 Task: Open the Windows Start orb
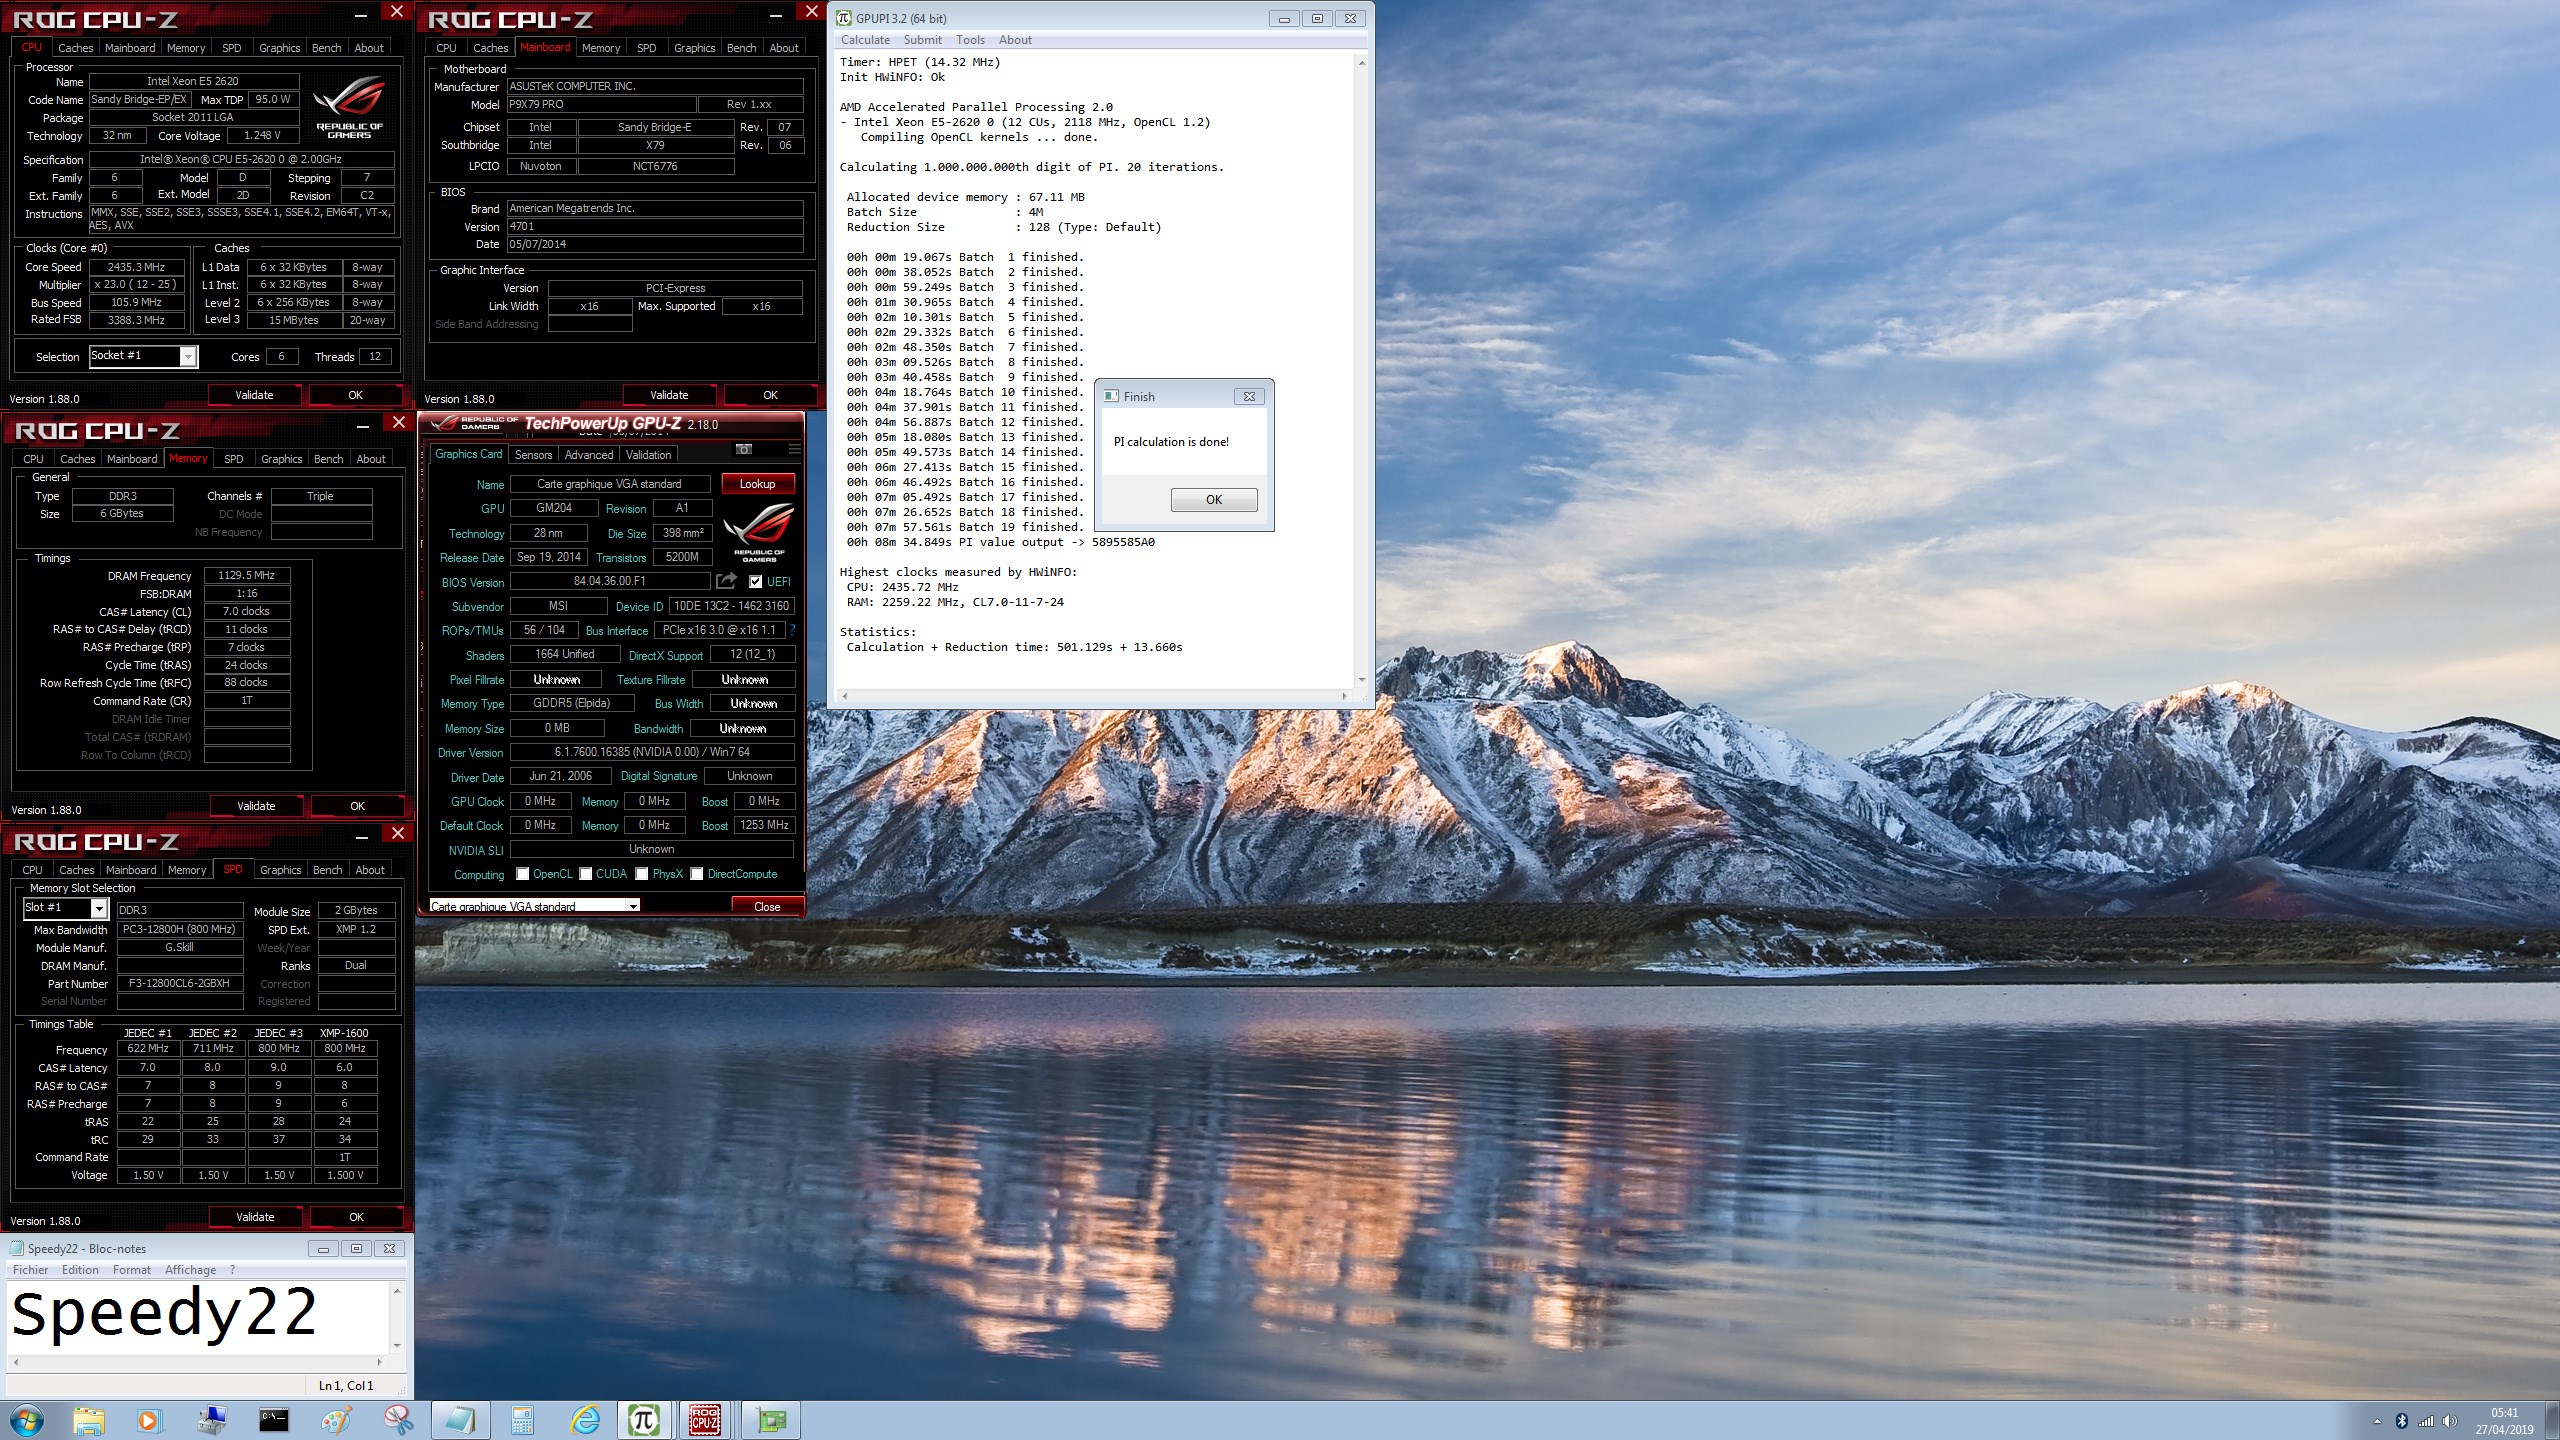27,1420
